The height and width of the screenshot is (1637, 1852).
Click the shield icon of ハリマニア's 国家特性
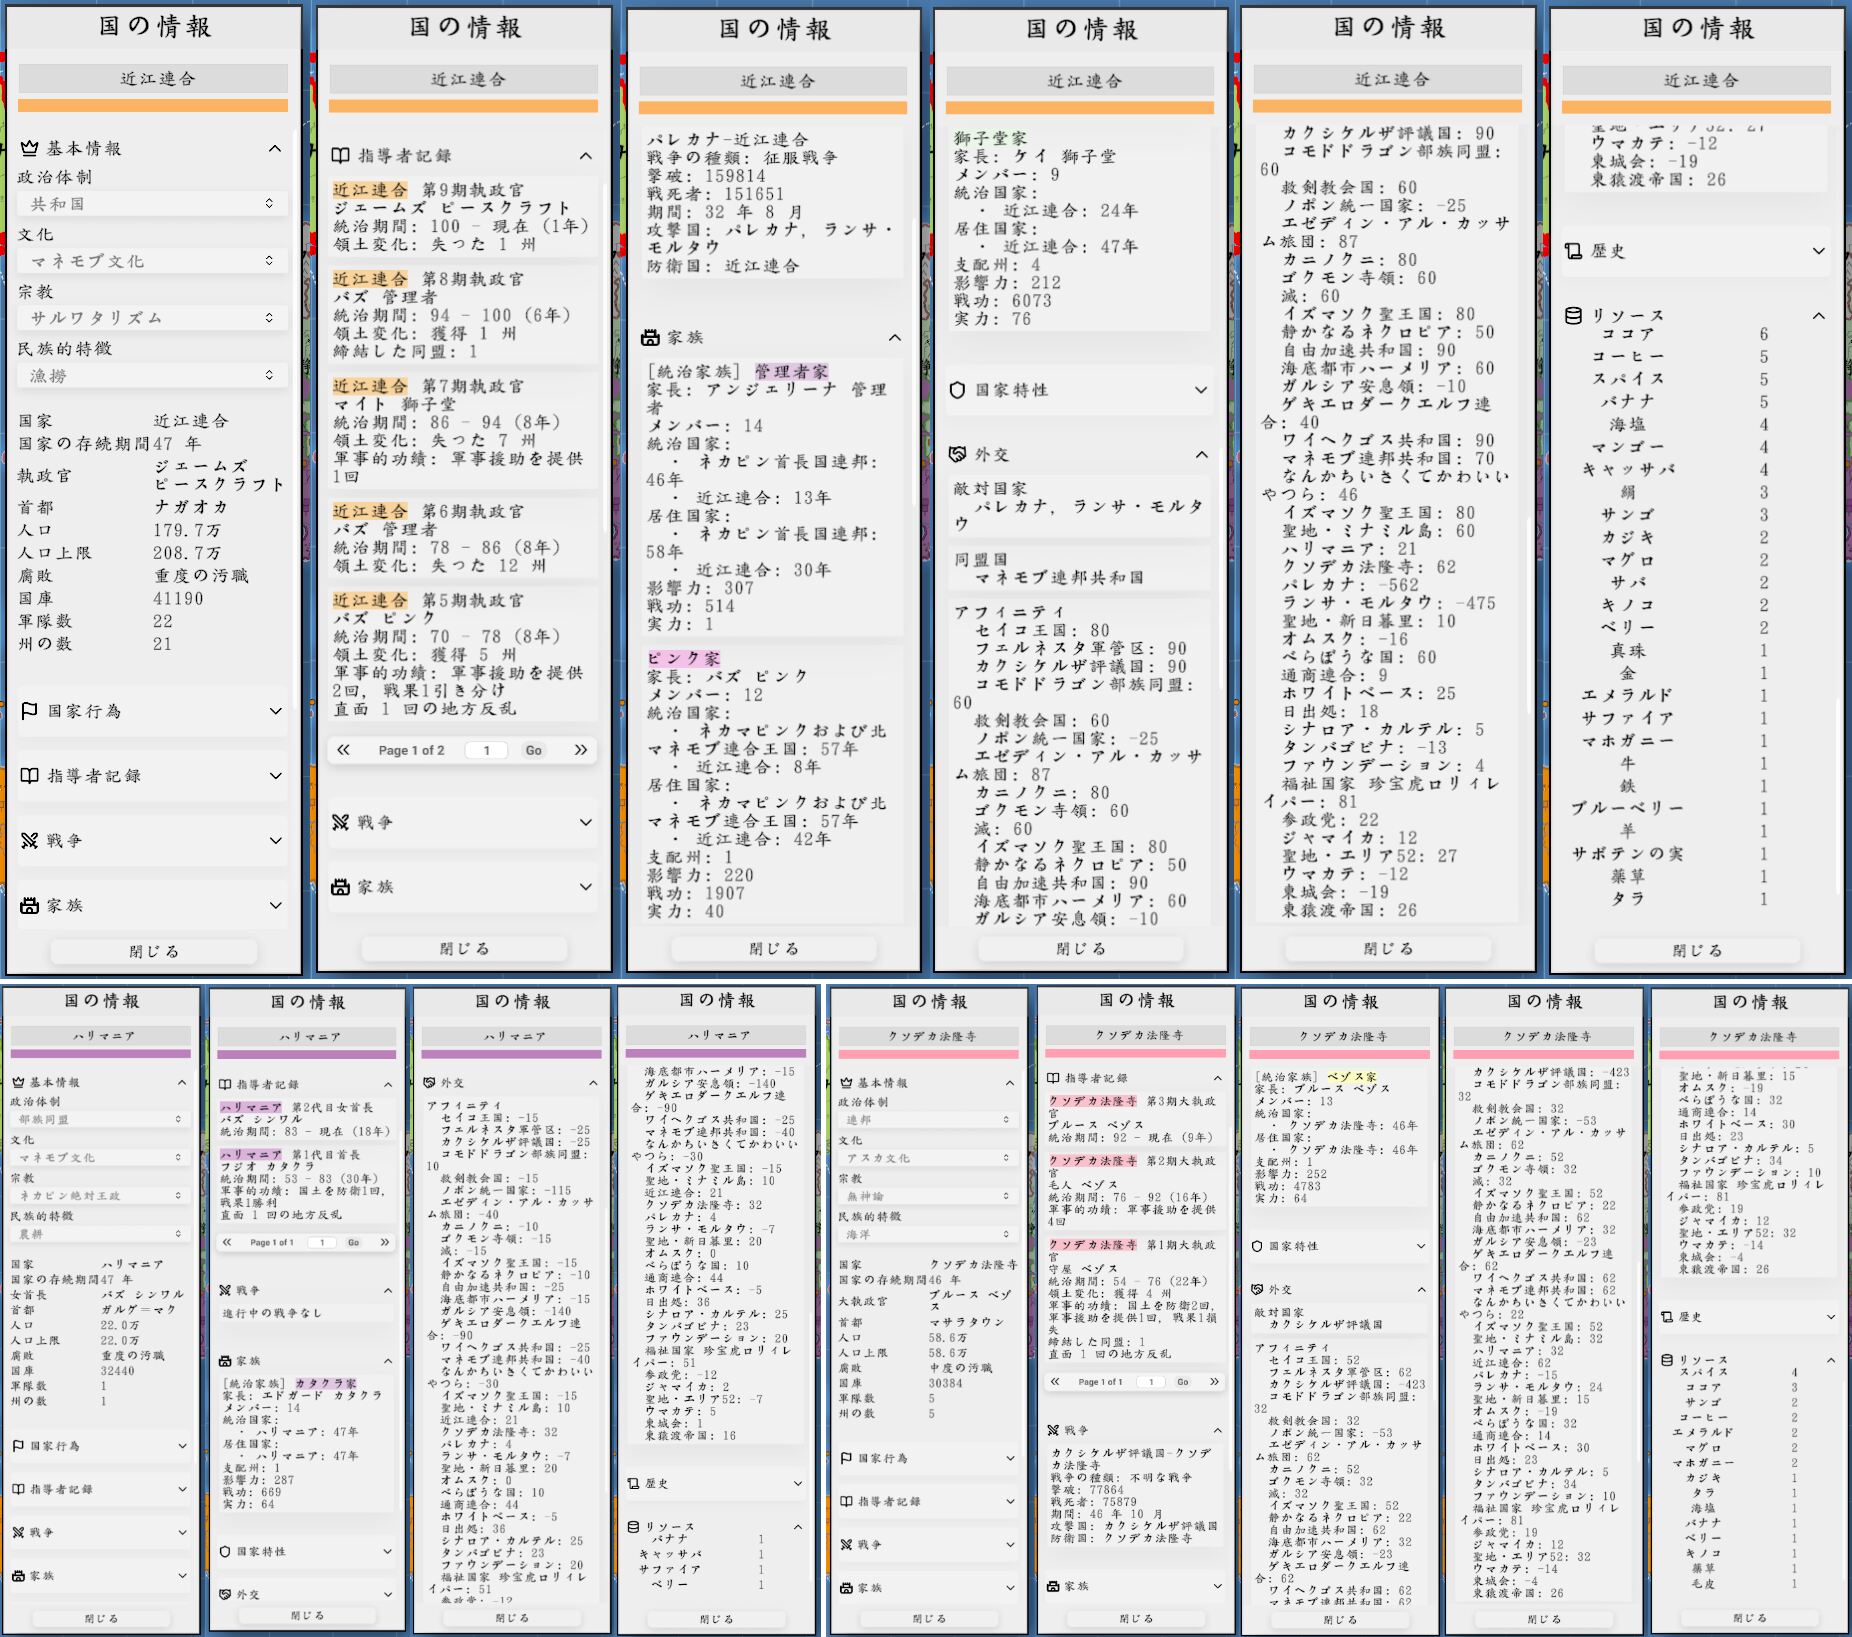click(225, 1551)
